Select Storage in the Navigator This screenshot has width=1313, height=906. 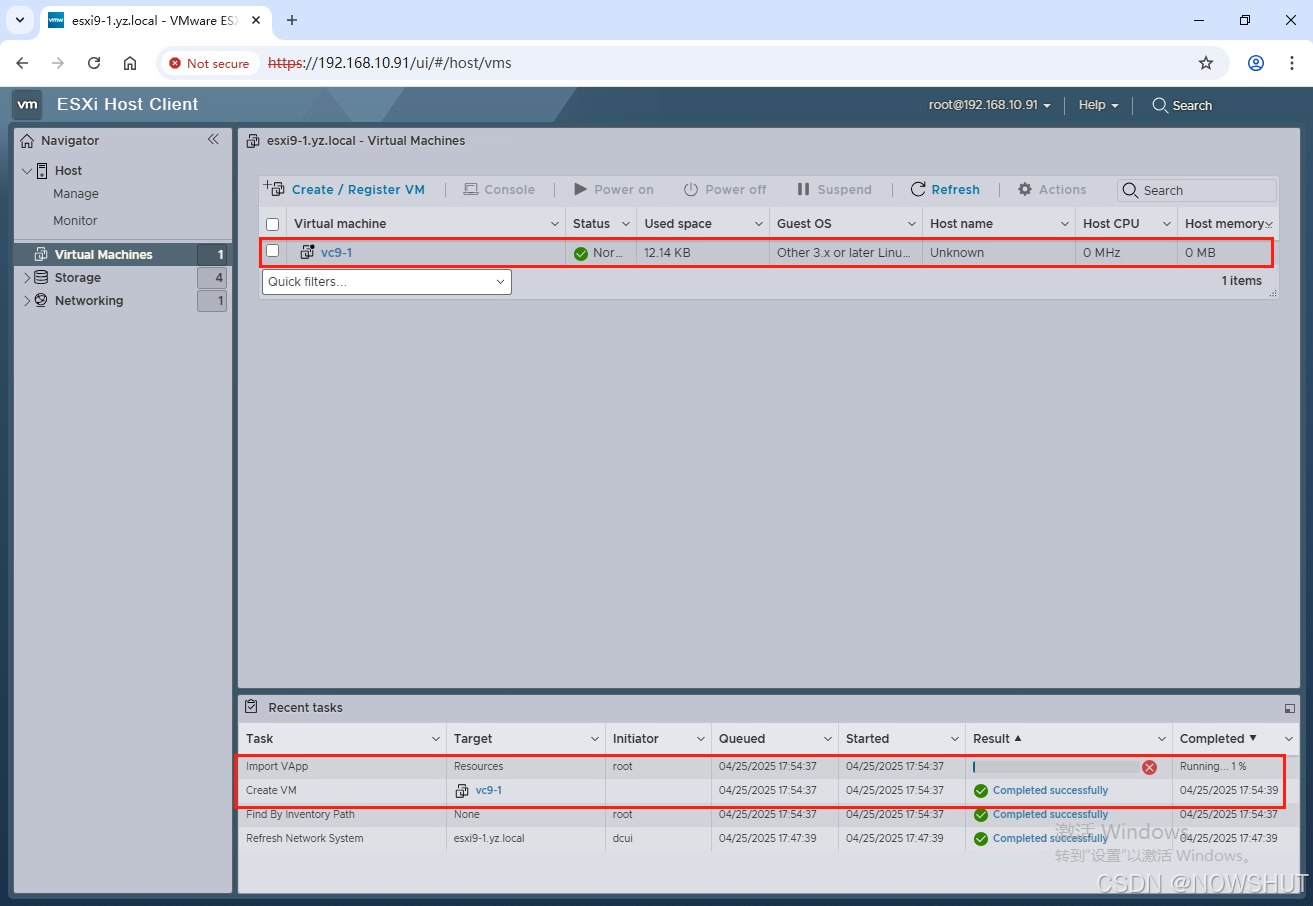click(x=78, y=277)
